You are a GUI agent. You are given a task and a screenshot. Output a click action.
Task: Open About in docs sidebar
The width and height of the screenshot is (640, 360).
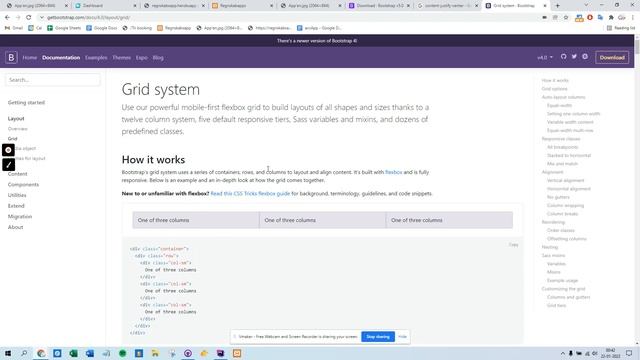(16, 227)
